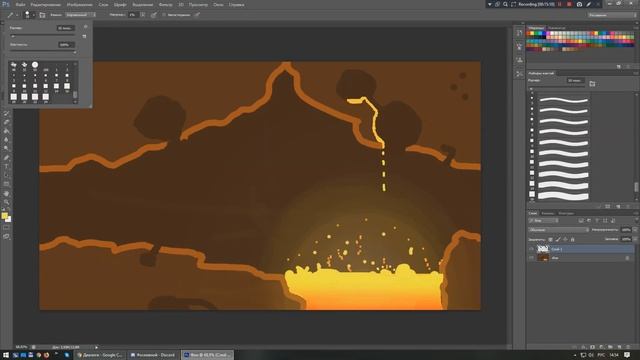640x360 pixels.
Task: Toggle lock image pixels brush icon
Action: point(558,239)
